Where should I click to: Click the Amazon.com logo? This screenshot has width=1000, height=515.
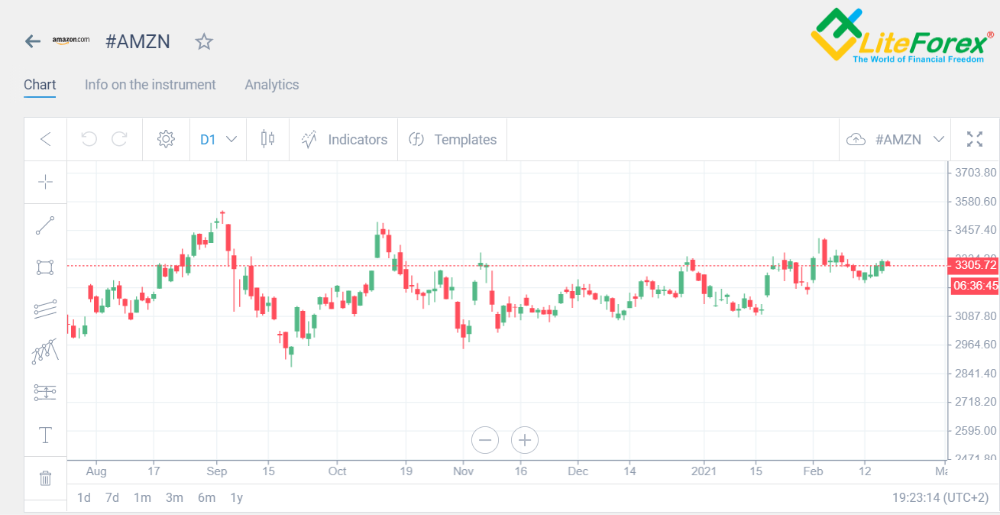pyautogui.click(x=71, y=41)
